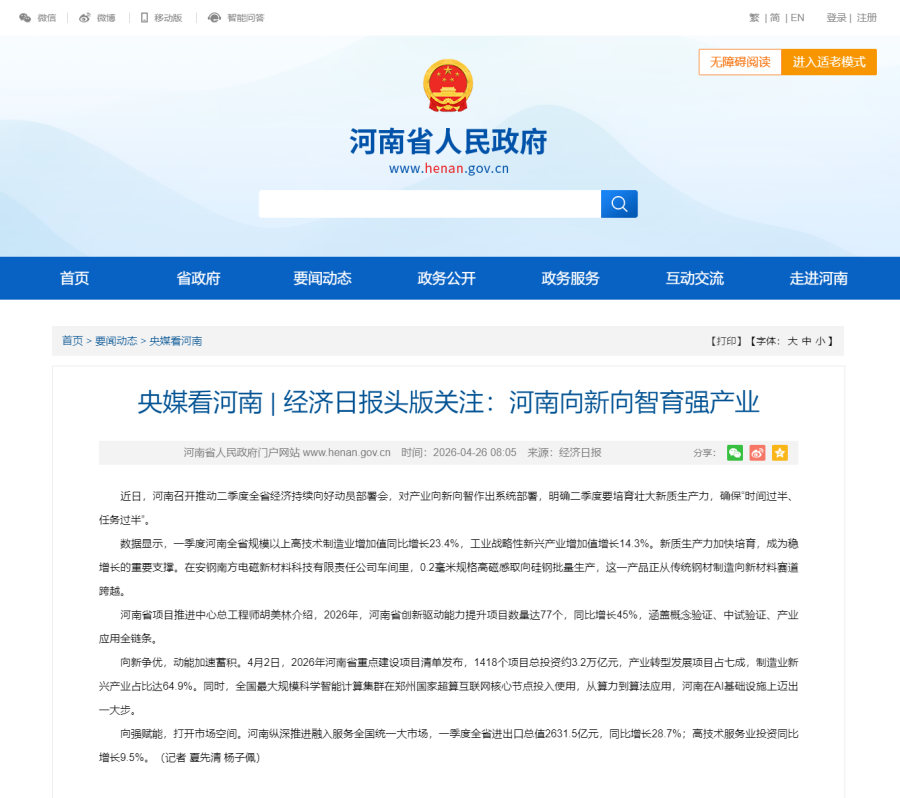Click into the site search input field
The width and height of the screenshot is (900, 798).
tap(429, 204)
